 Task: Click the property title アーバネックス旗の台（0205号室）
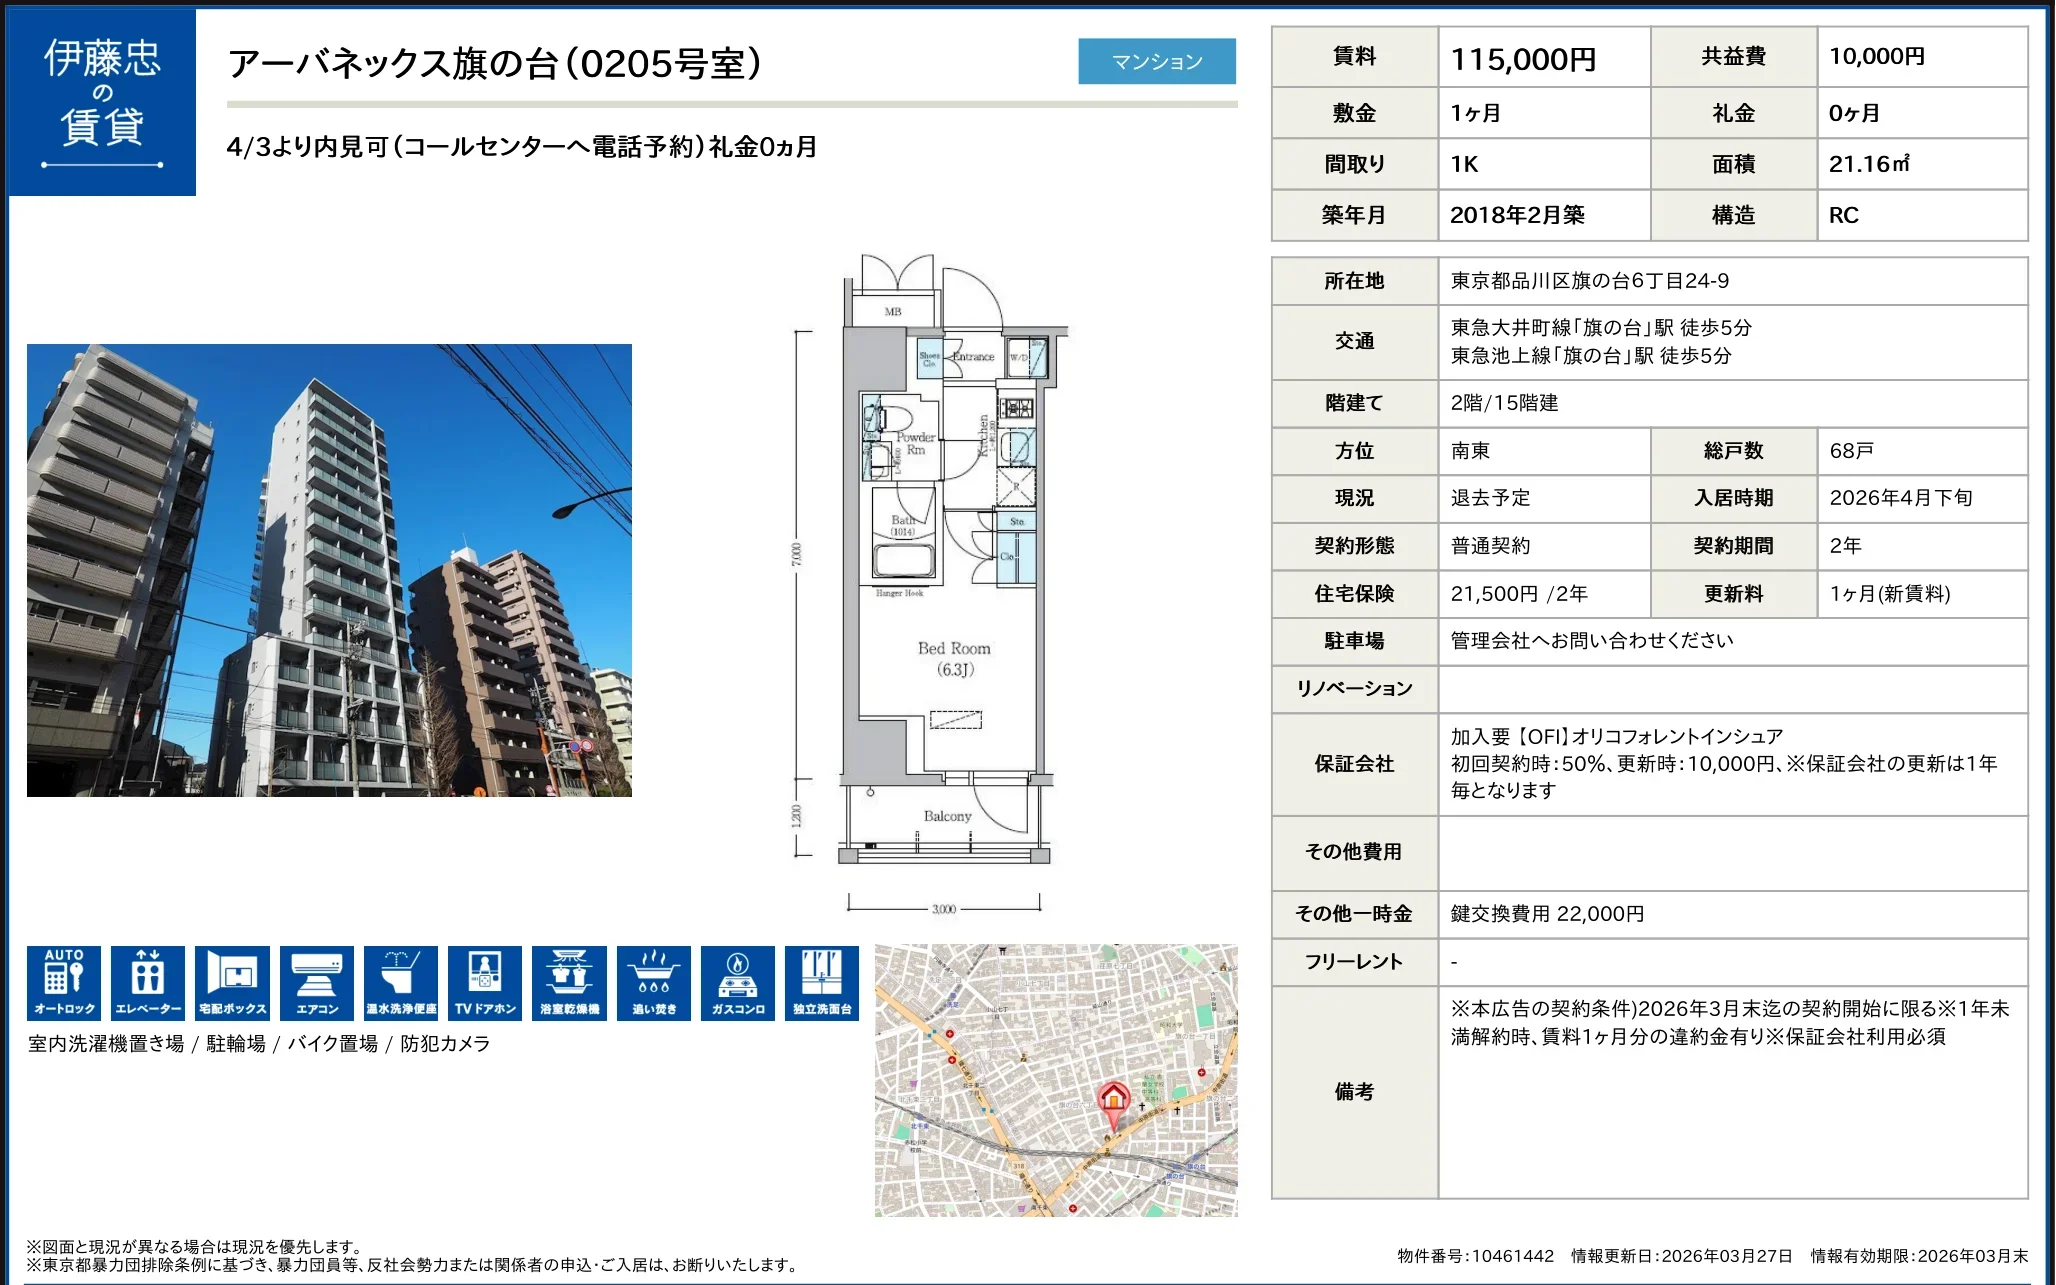tap(495, 63)
